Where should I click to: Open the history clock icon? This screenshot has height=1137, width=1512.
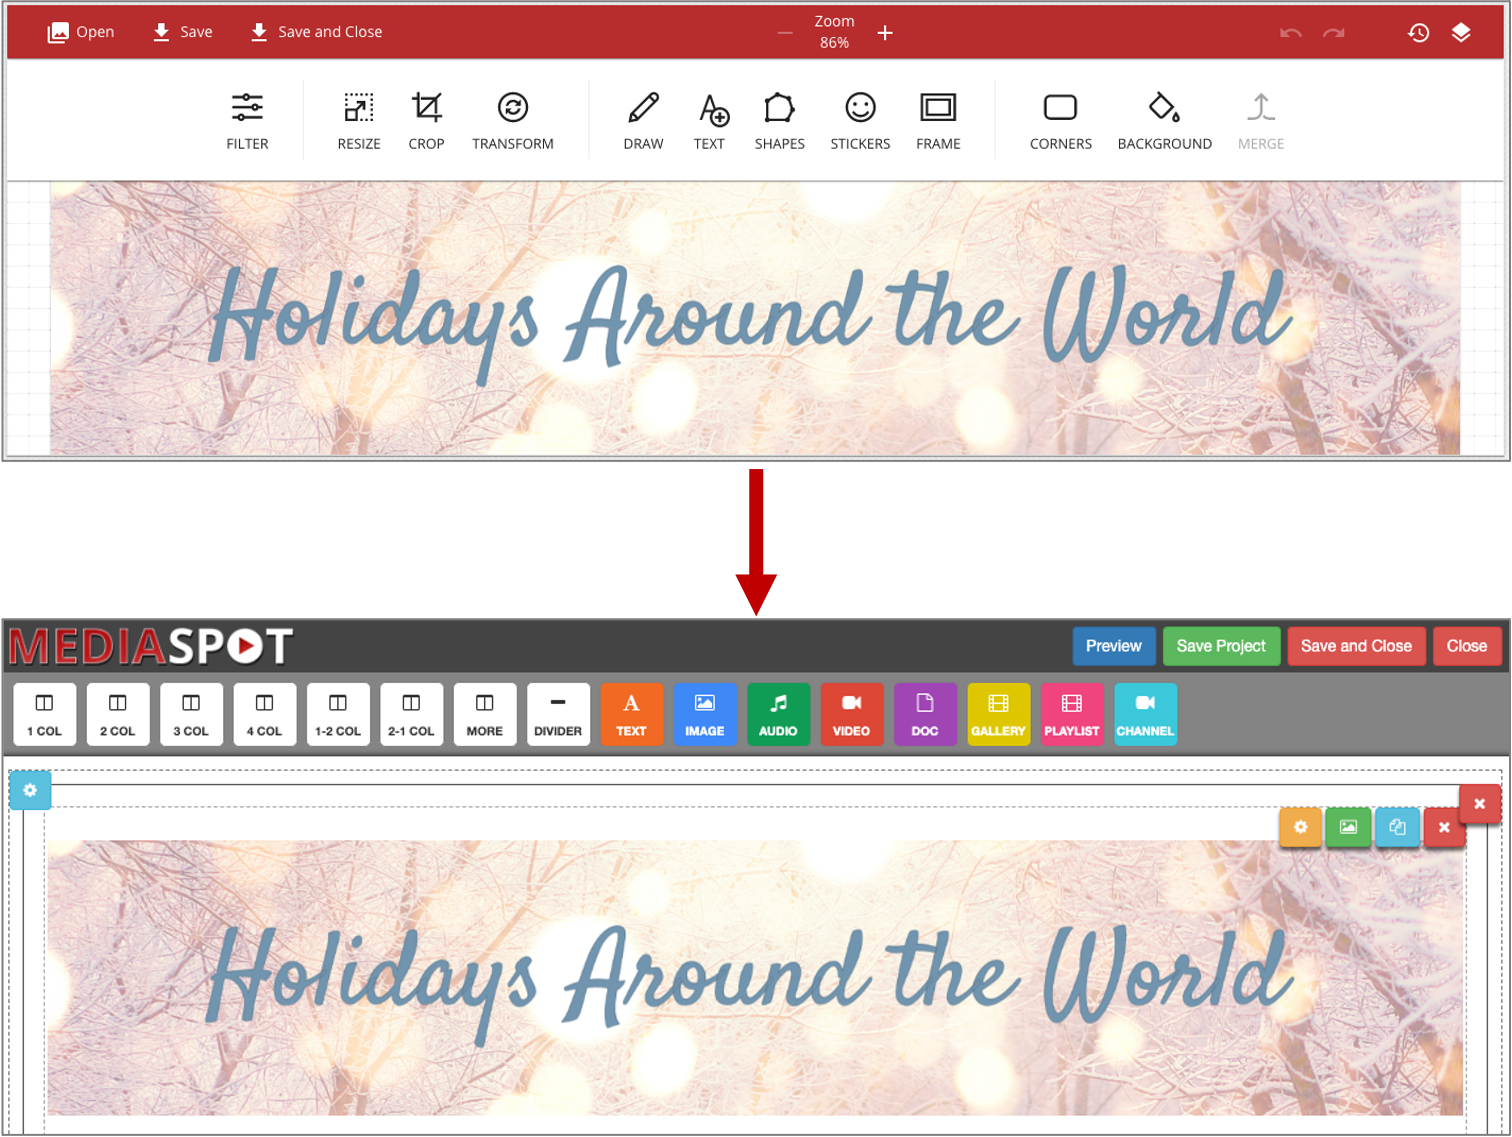coord(1418,33)
